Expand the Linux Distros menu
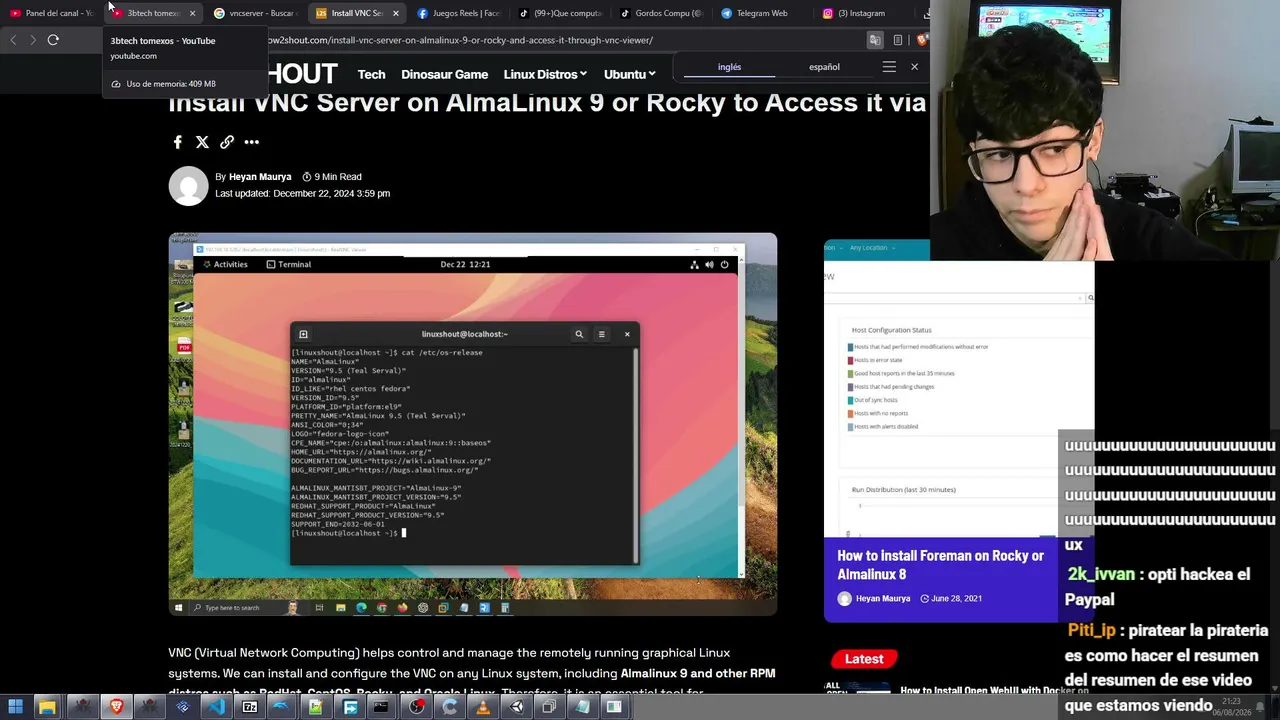 point(545,74)
